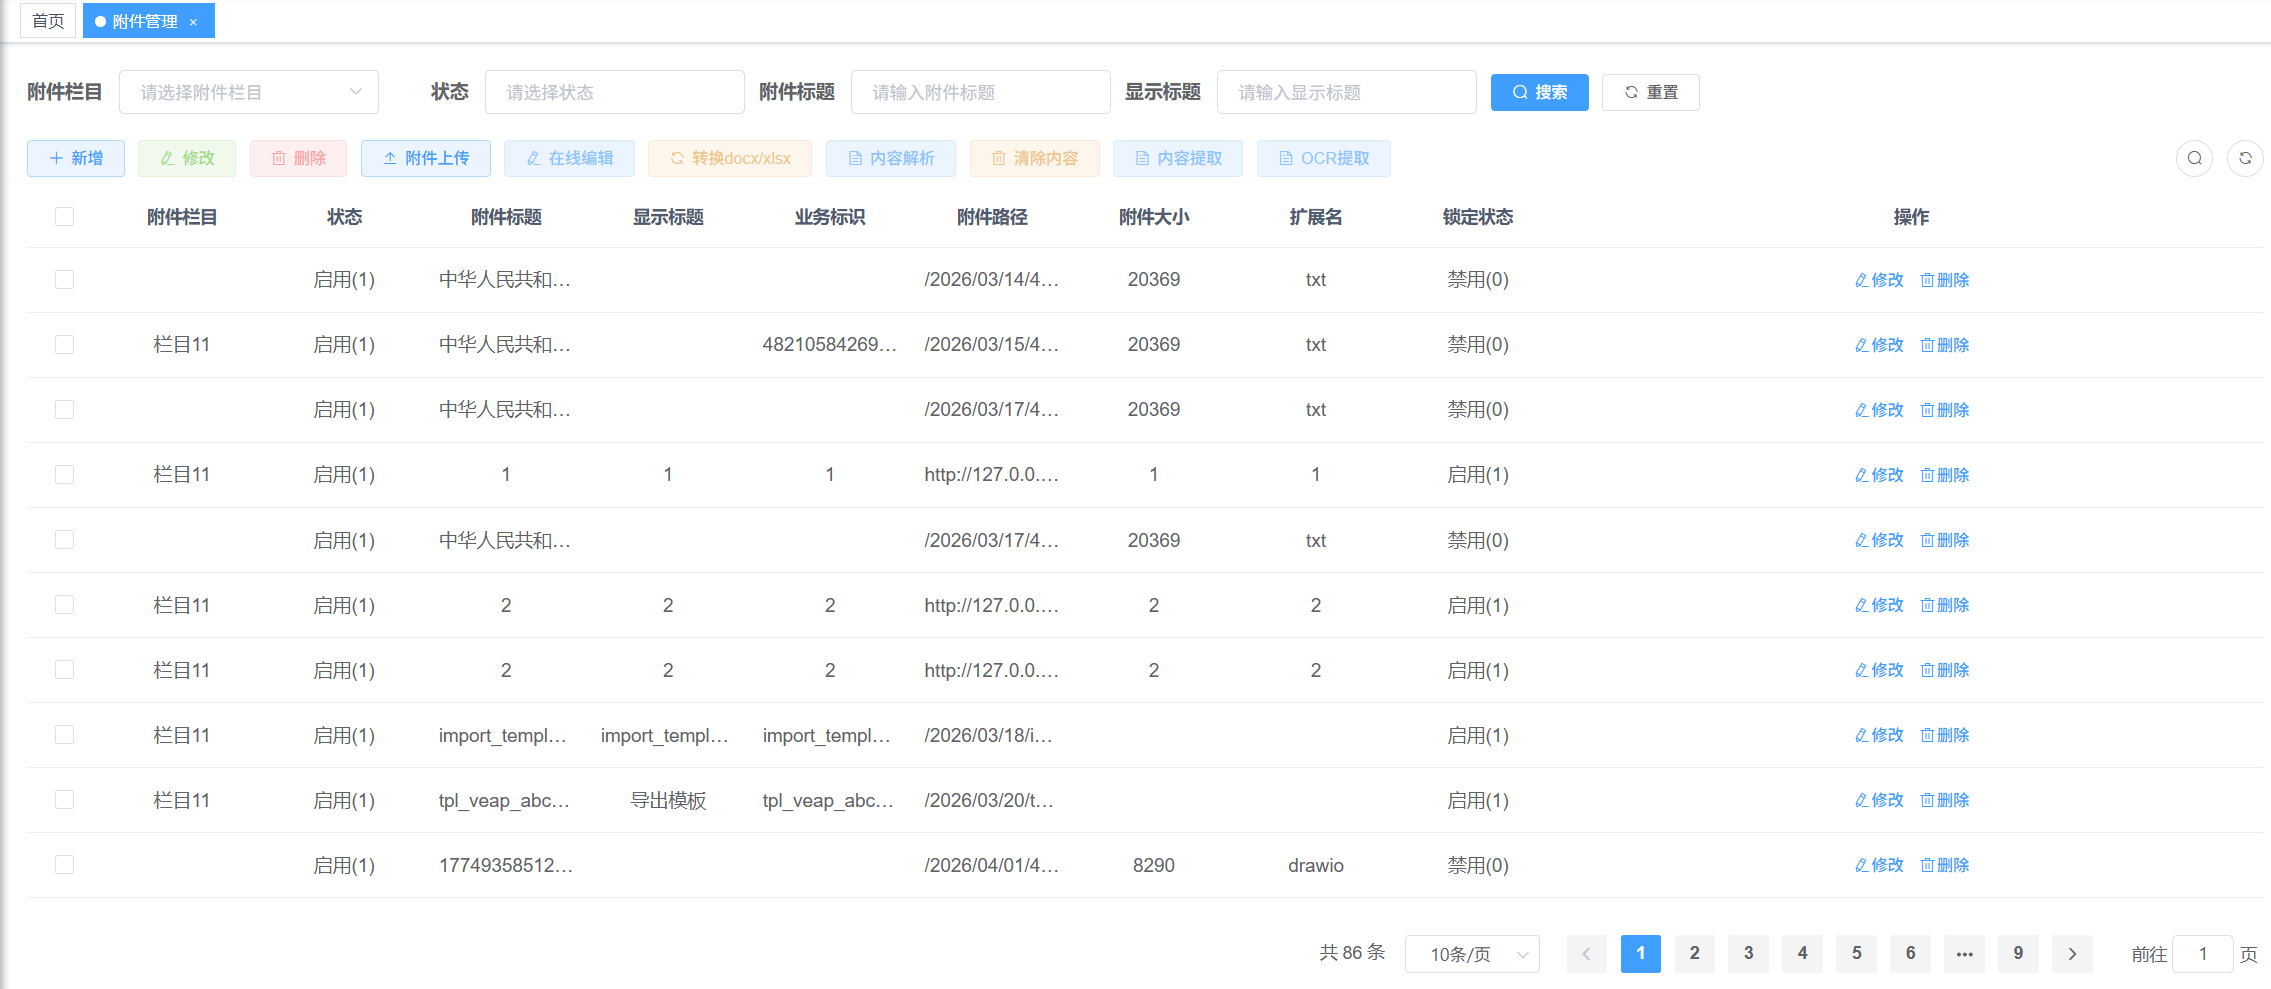The width and height of the screenshot is (2271, 989).
Task: Click 修改 in the /2026/03/14 row
Action: [x=1879, y=280]
